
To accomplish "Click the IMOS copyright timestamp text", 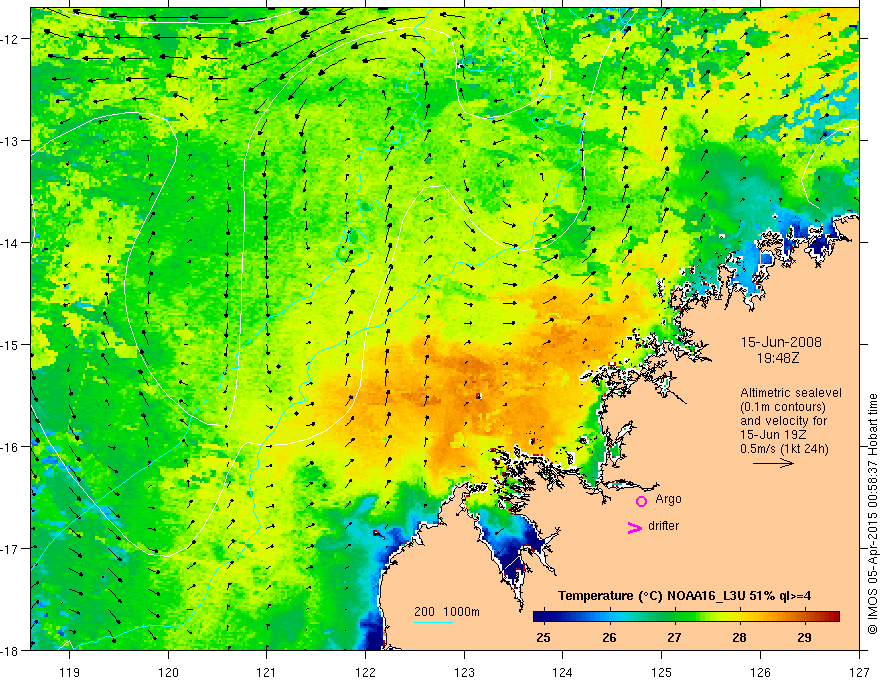I will click(x=872, y=514).
